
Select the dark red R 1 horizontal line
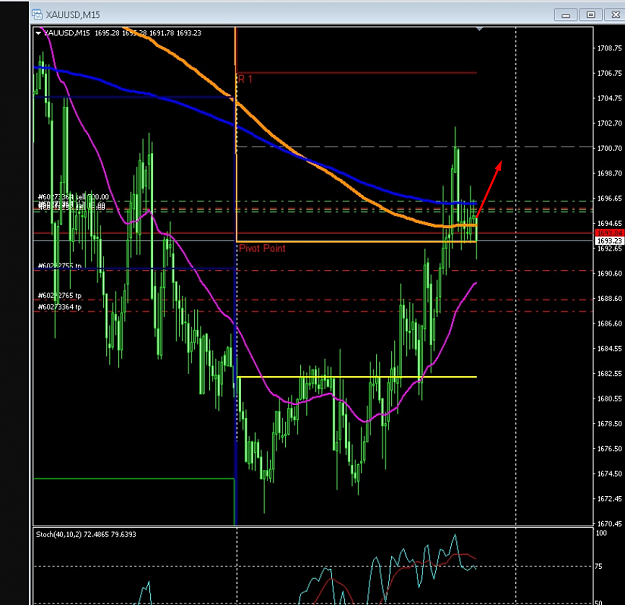point(357,73)
